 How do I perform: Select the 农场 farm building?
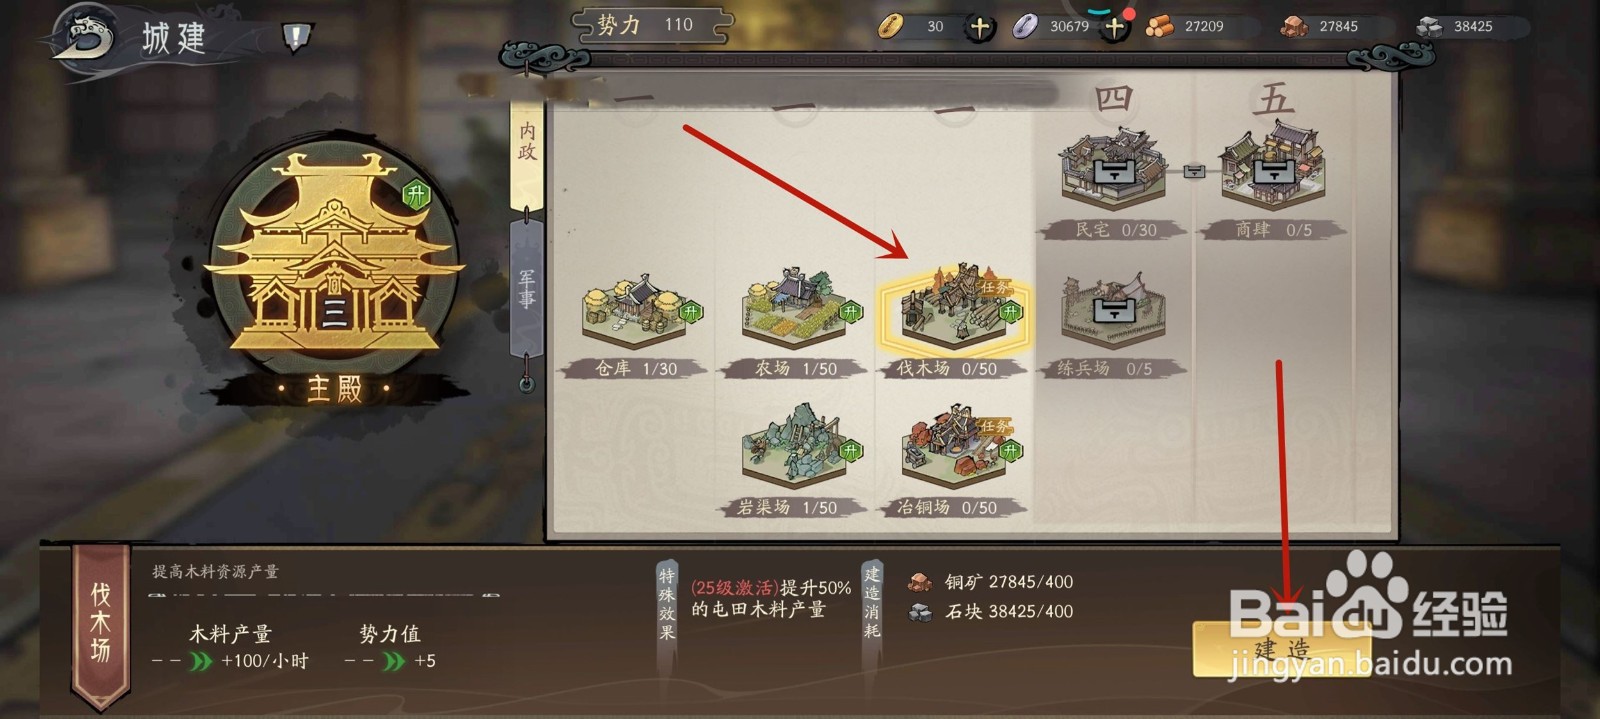[796, 312]
